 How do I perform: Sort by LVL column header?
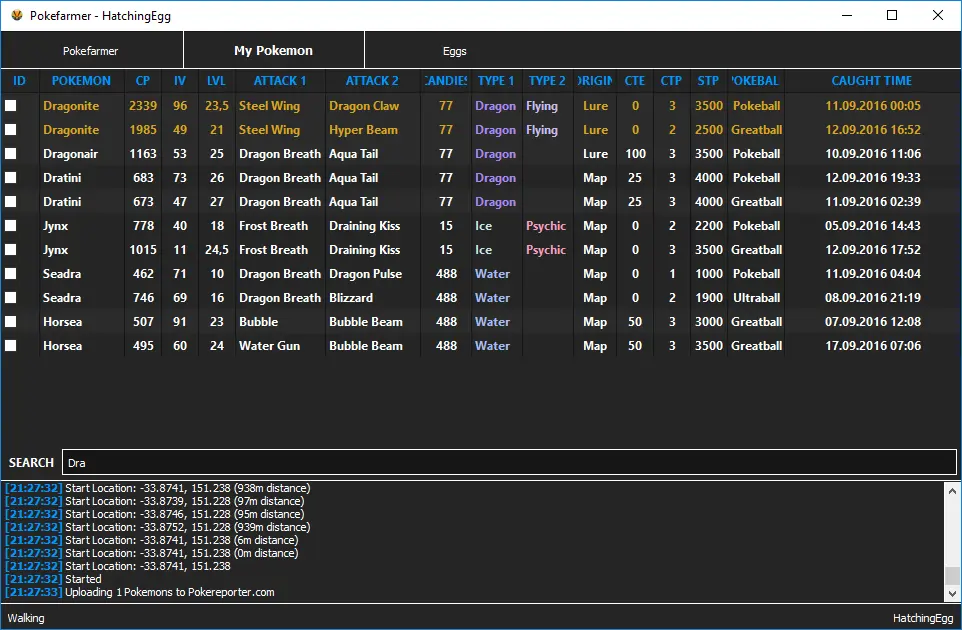(217, 81)
